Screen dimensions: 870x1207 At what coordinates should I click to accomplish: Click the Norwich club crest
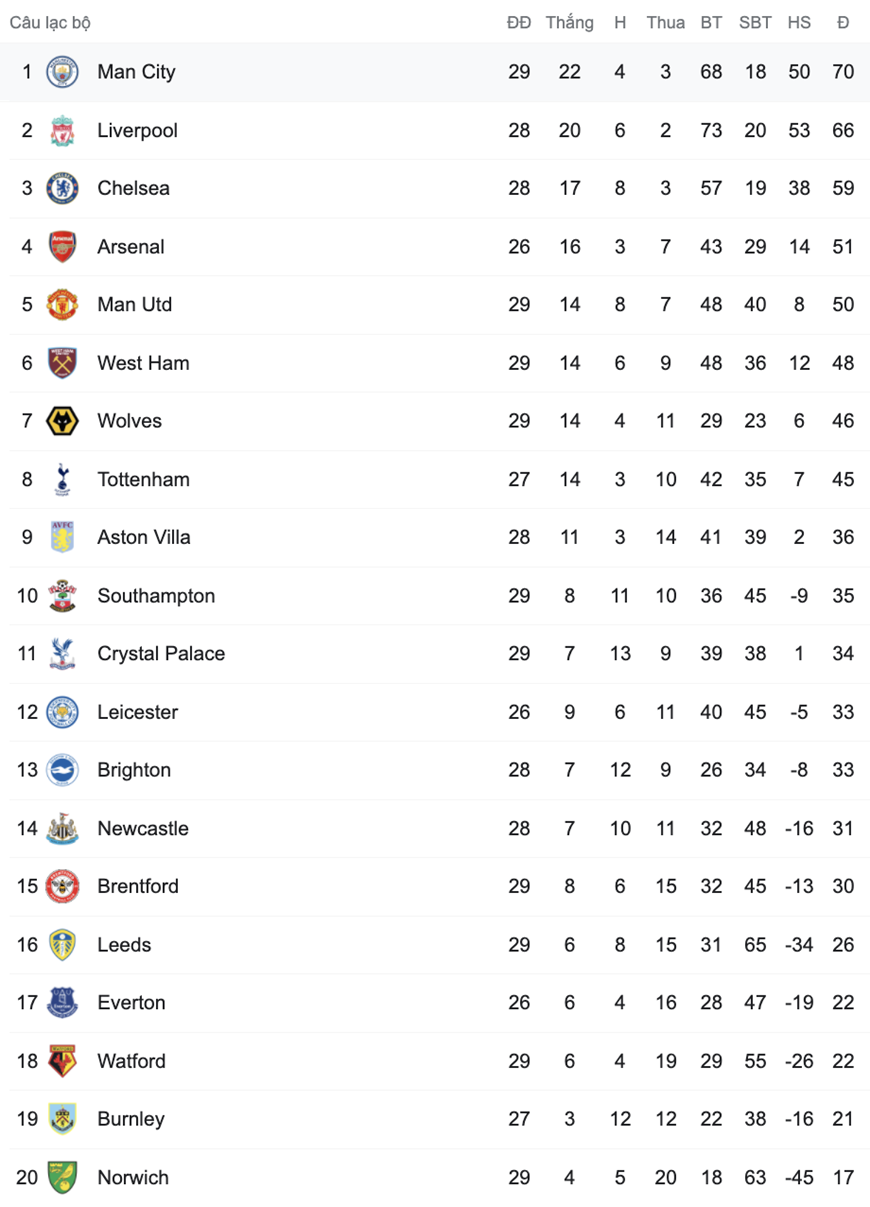pyautogui.click(x=63, y=1177)
